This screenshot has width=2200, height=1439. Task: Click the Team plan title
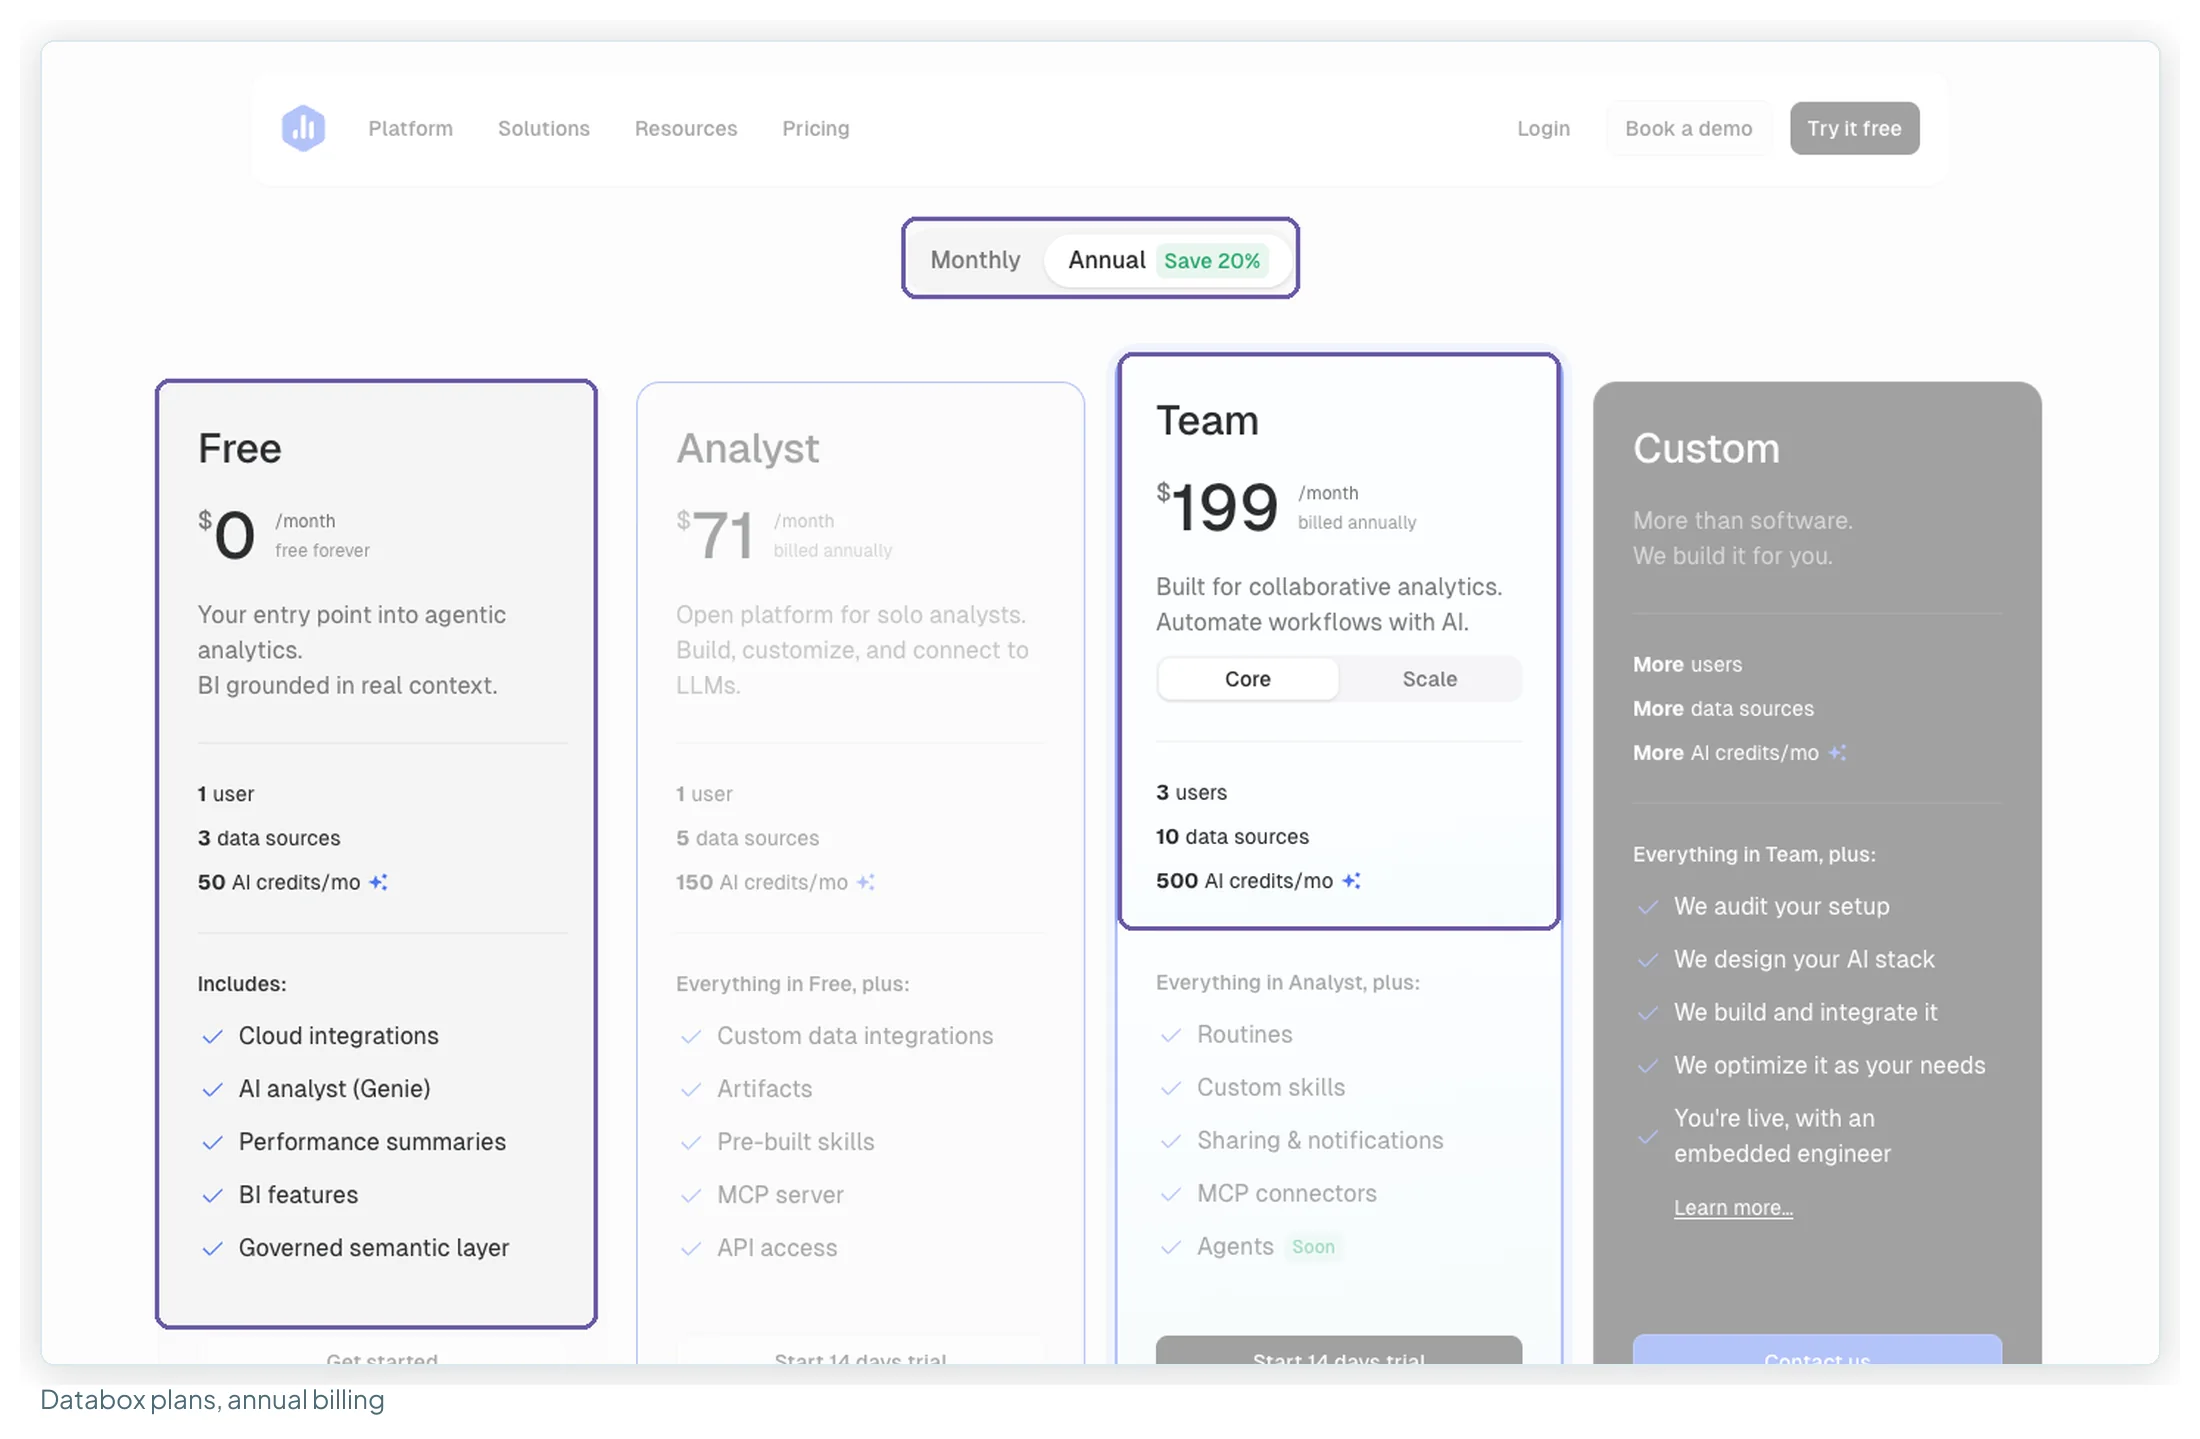pyautogui.click(x=1207, y=420)
